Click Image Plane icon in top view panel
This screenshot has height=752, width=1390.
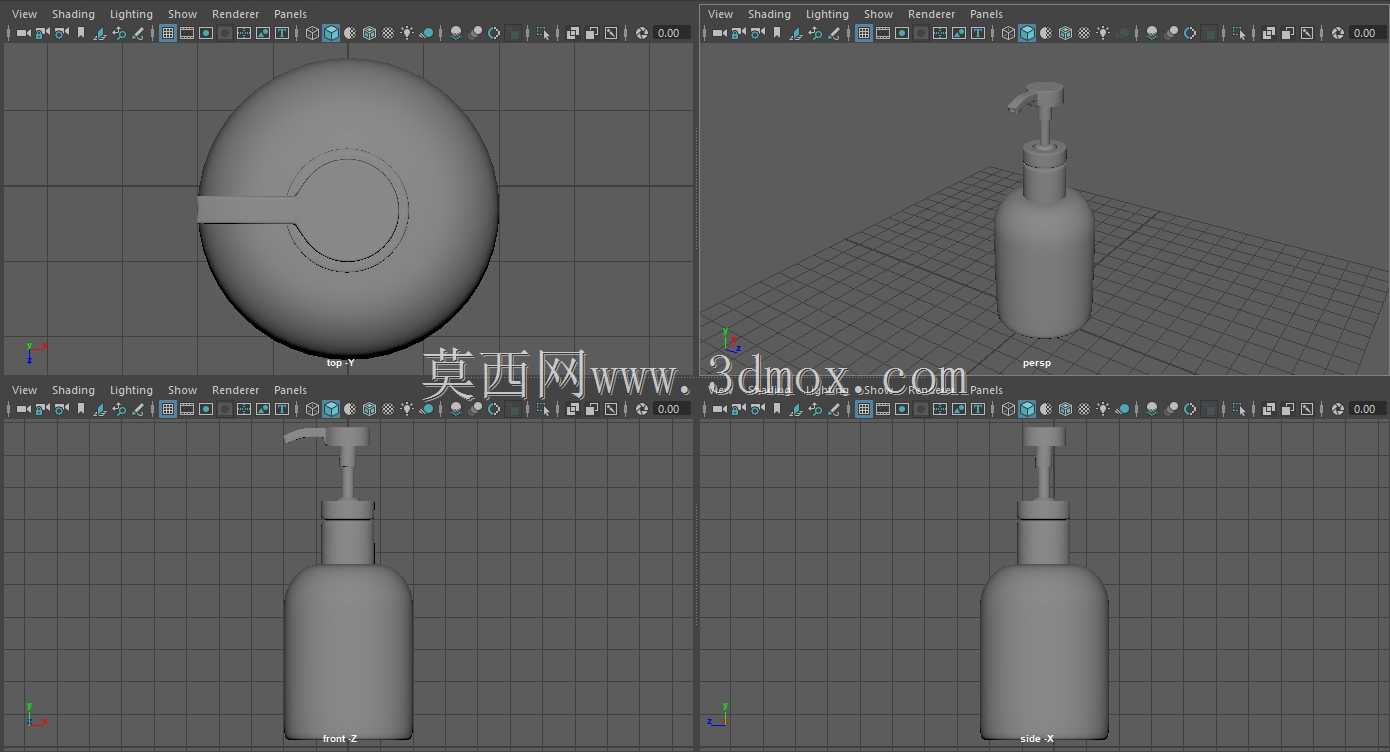(x=100, y=33)
